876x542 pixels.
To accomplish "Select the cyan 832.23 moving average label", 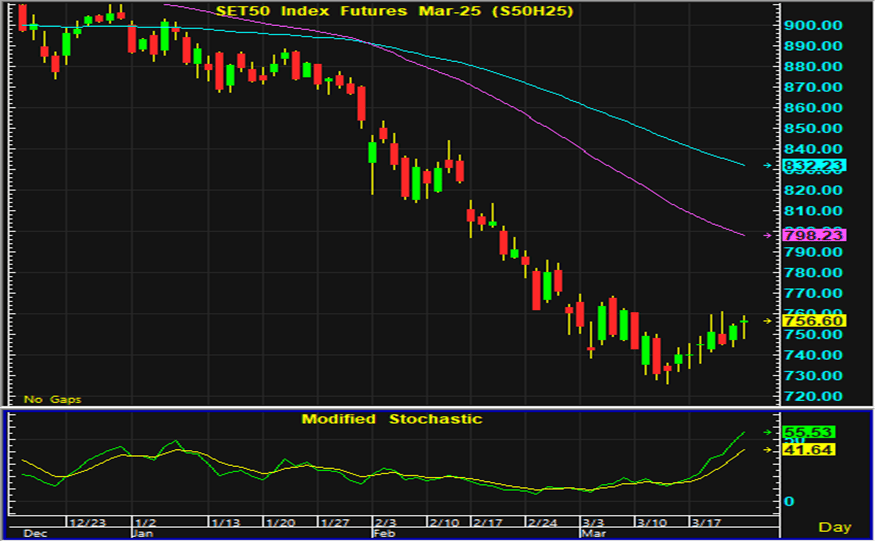I will (x=816, y=165).
